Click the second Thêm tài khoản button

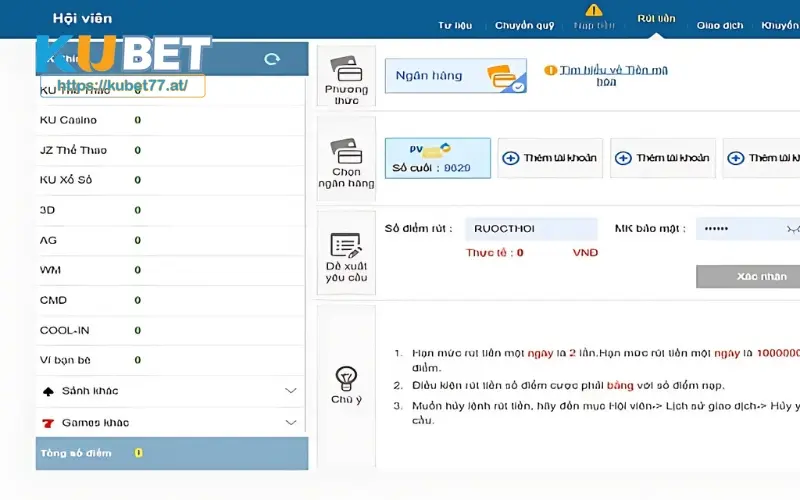click(663, 158)
